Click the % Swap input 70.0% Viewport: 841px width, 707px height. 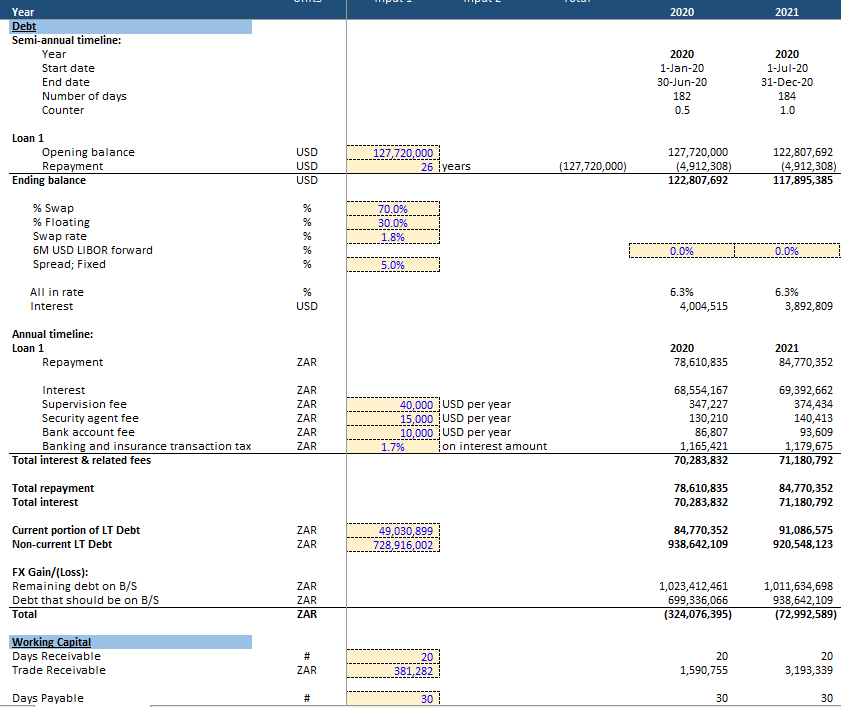click(x=393, y=209)
